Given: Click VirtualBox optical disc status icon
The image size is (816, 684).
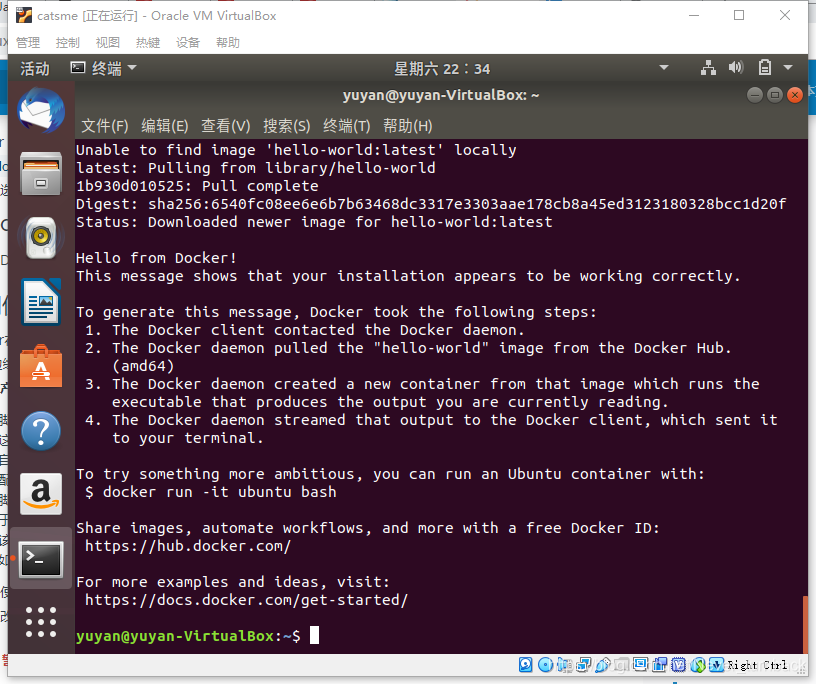Looking at the screenshot, I should point(545,665).
